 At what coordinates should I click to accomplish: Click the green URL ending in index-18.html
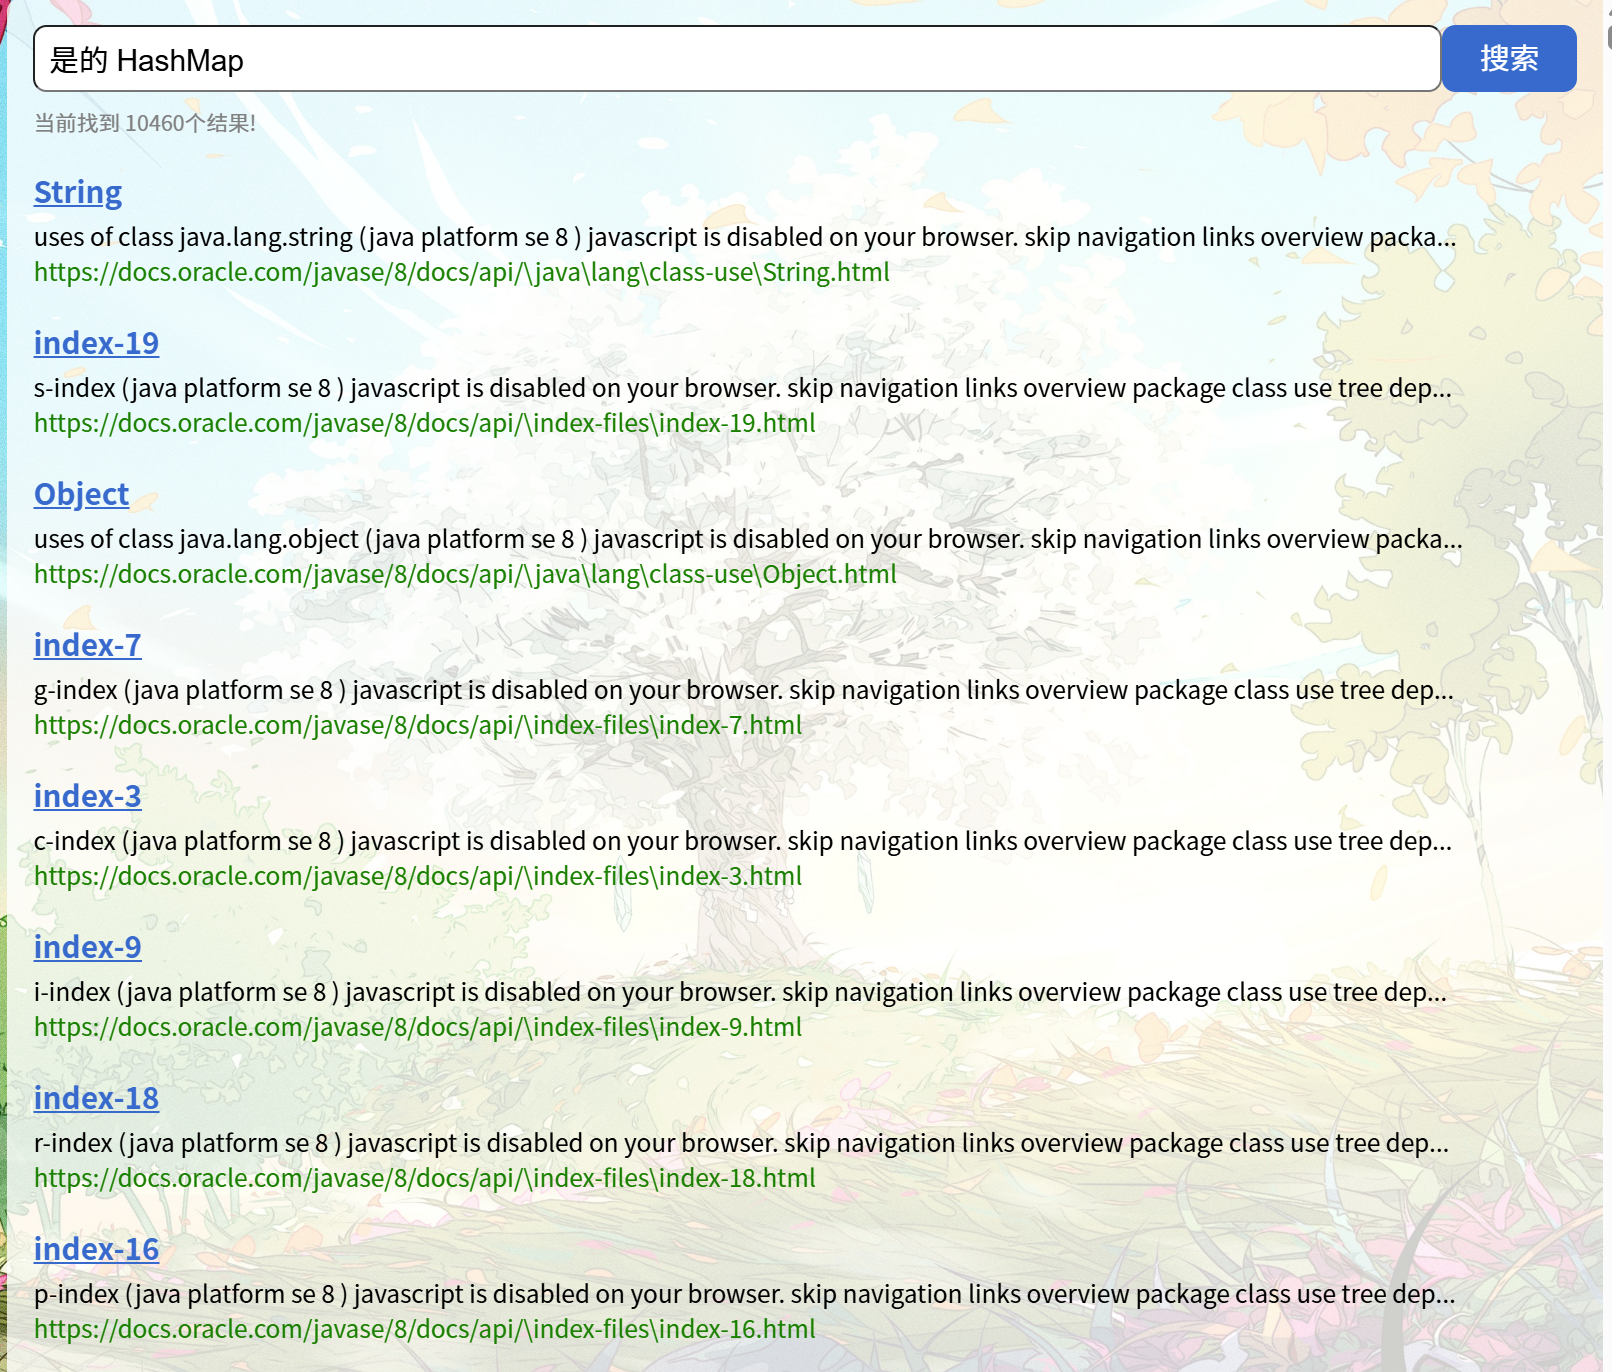pyautogui.click(x=425, y=1178)
